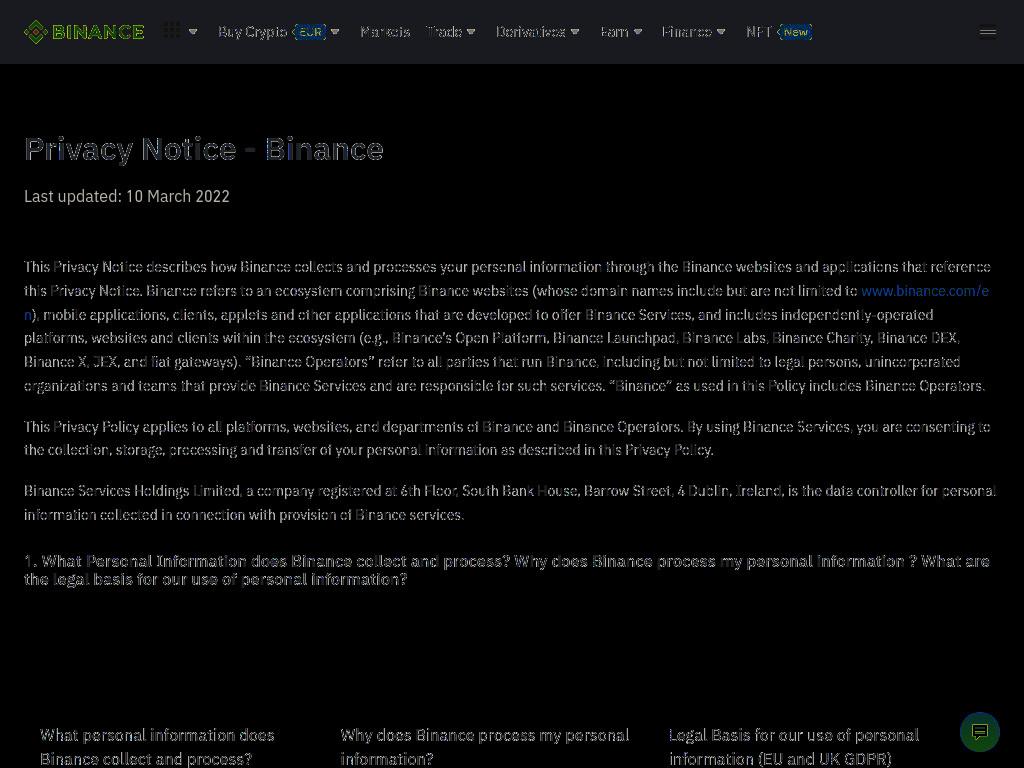Go to Markets page
Viewport: 1024px width, 768px height.
[385, 32]
